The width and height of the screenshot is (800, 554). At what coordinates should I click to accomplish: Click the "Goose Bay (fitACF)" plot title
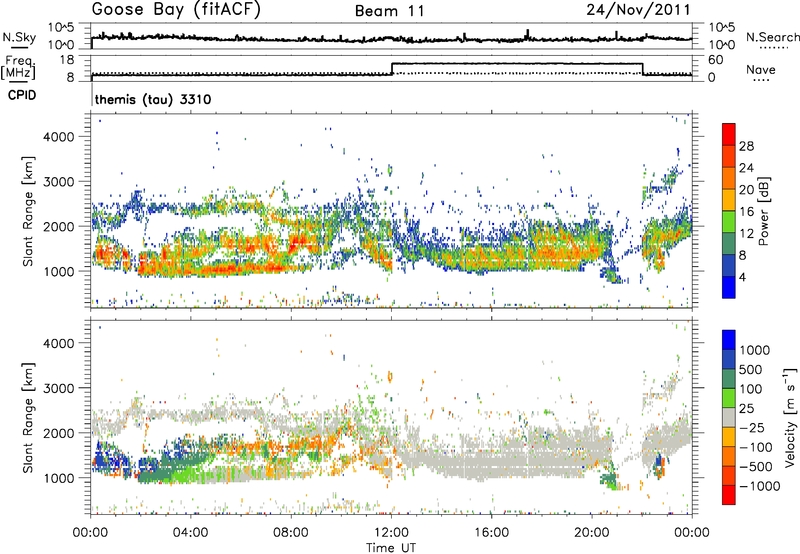(176, 10)
